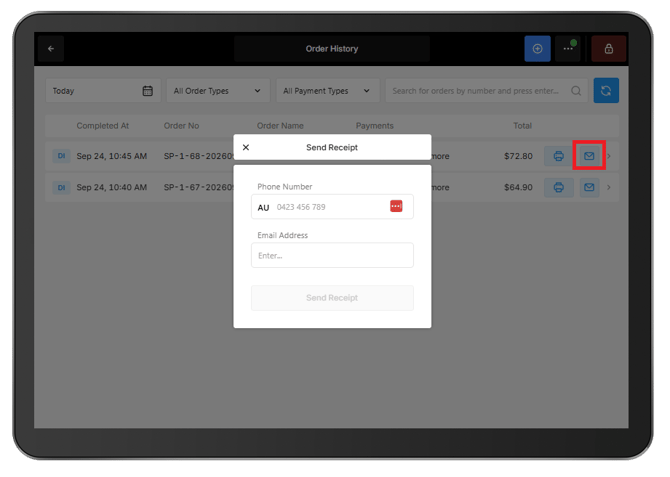Click the DI badge on the 10:40 AM order

click(x=61, y=187)
